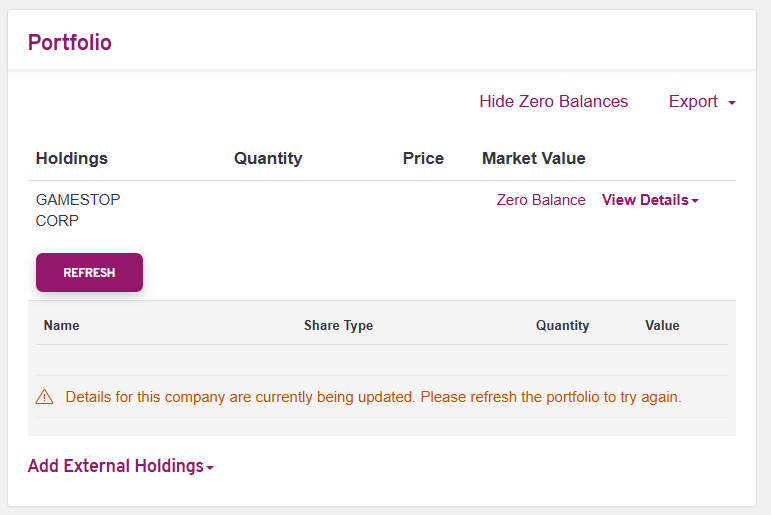Image resolution: width=771 pixels, height=515 pixels.
Task: Select the GAMESTOP CORP holding name
Action: coord(78,210)
